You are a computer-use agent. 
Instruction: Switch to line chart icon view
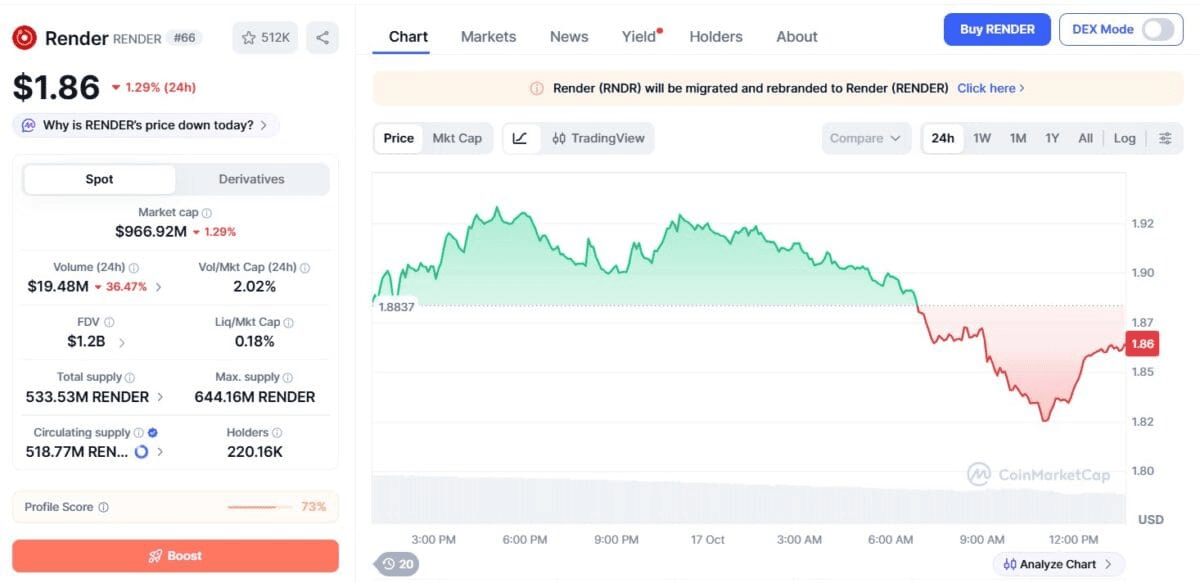pos(520,138)
